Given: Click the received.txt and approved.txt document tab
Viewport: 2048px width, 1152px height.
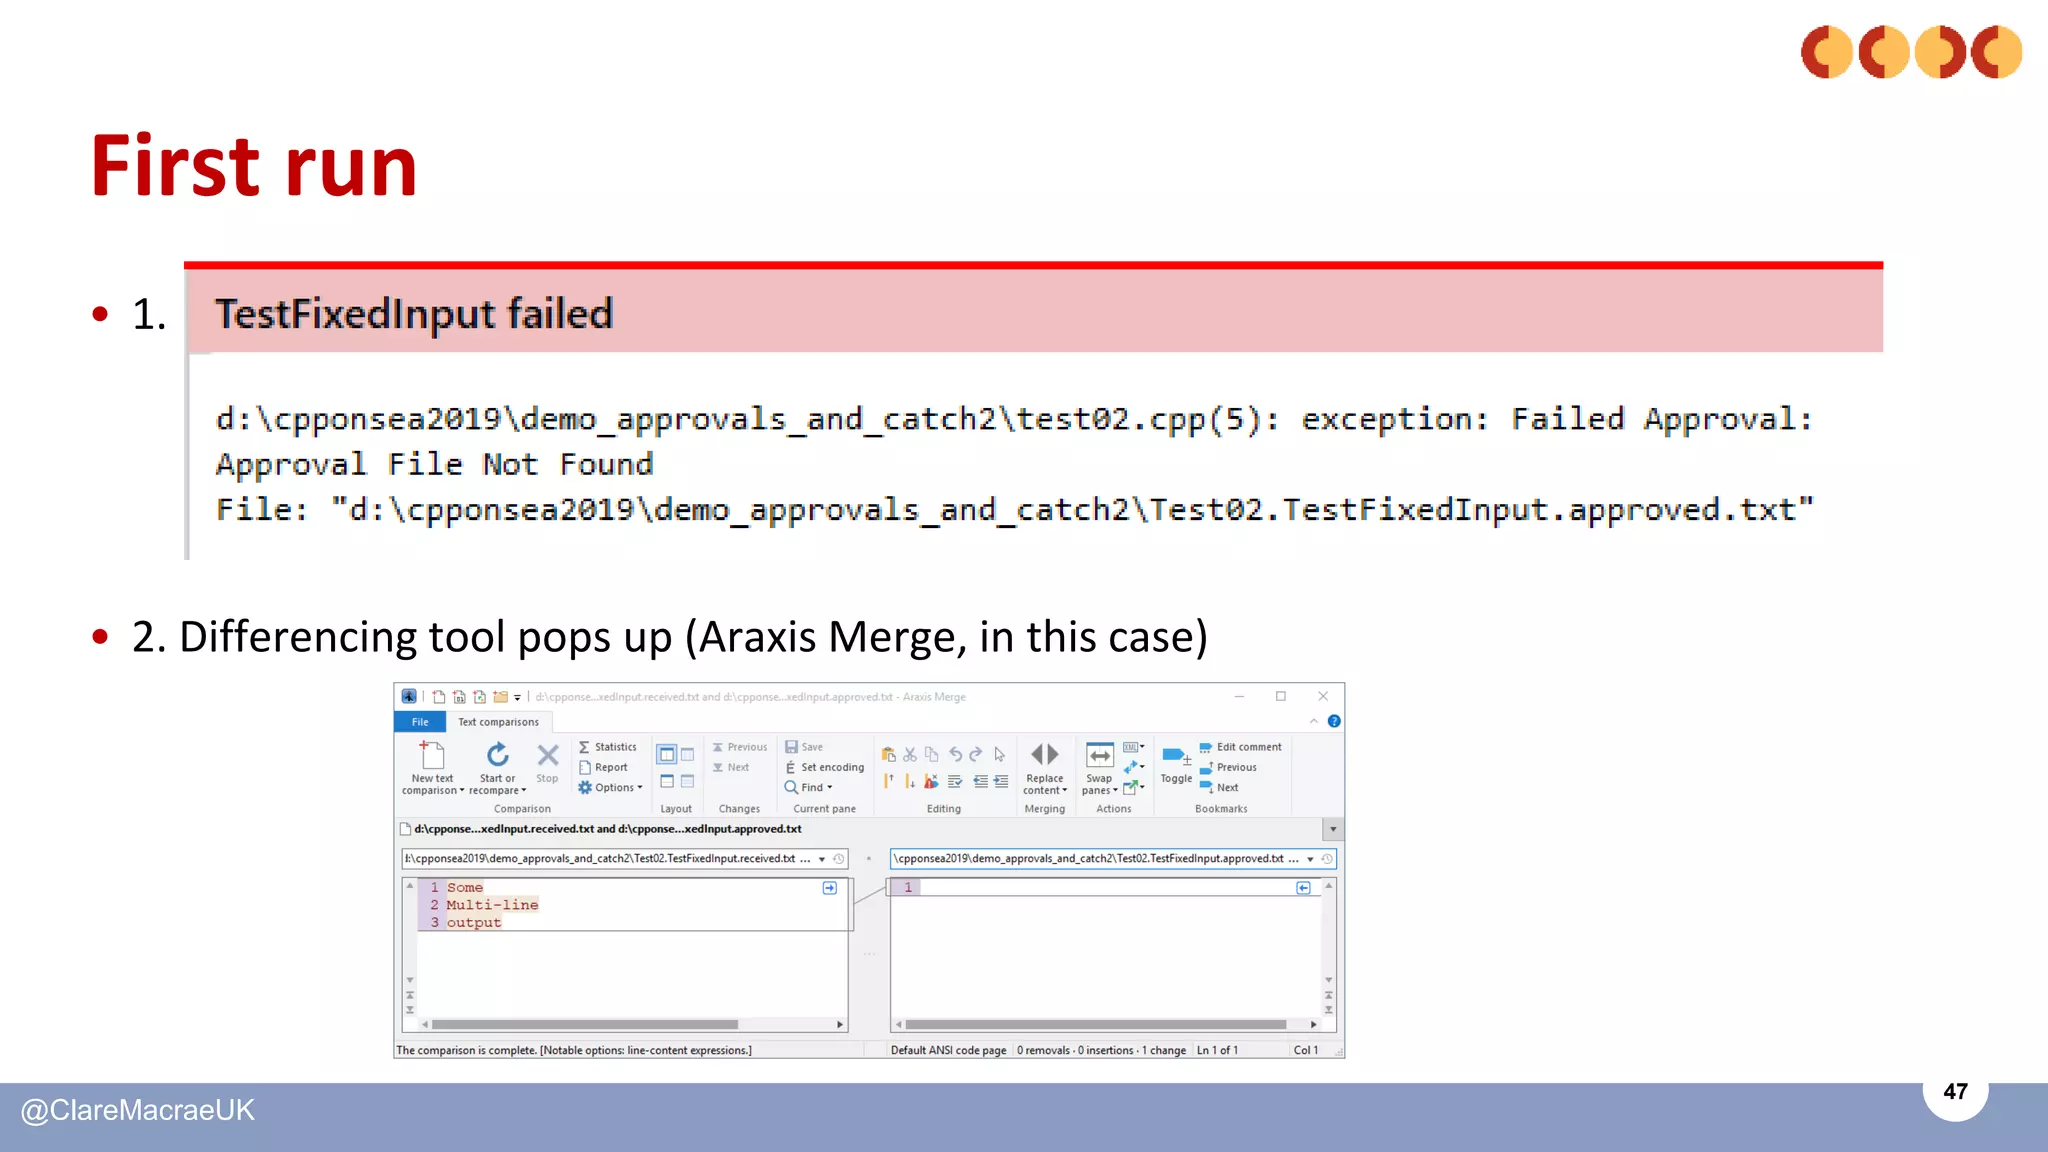Looking at the screenshot, I should (x=601, y=829).
